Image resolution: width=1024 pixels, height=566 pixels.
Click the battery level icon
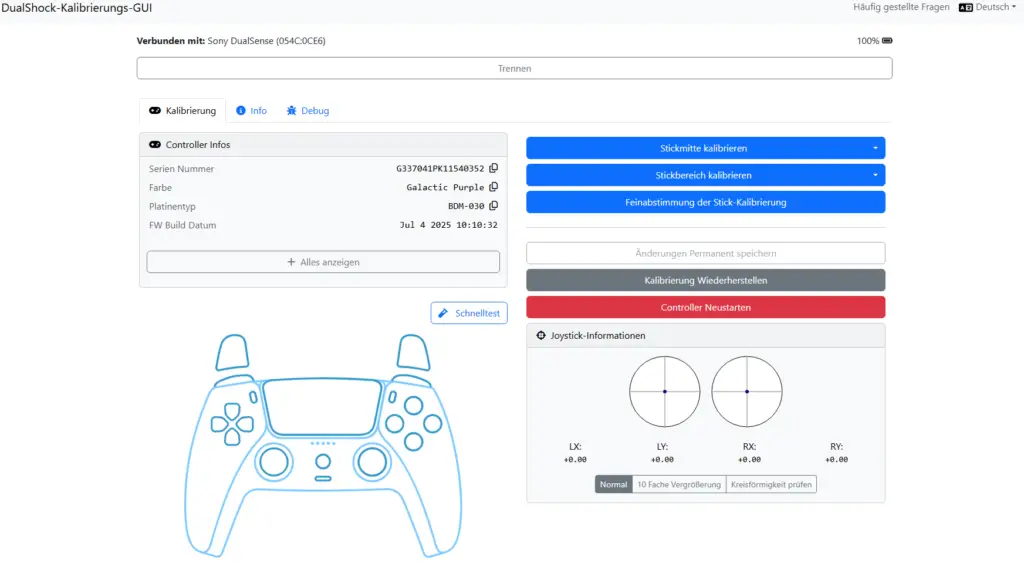pyautogui.click(x=887, y=41)
